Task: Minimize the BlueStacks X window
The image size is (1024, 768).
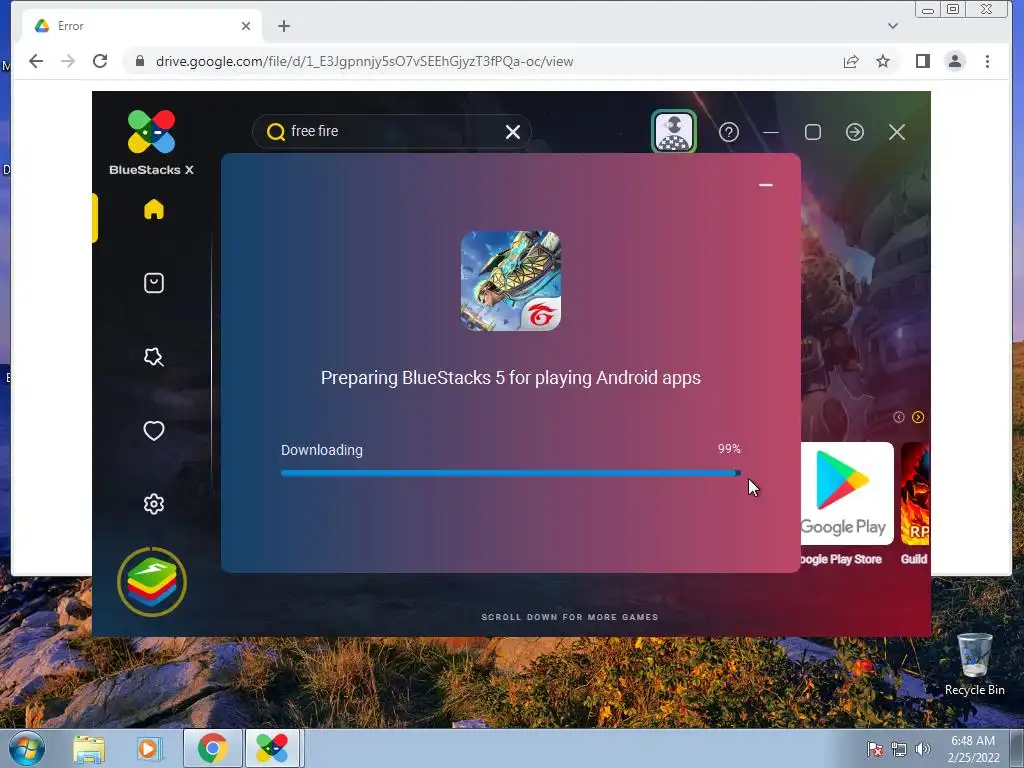Action: pyautogui.click(x=771, y=132)
